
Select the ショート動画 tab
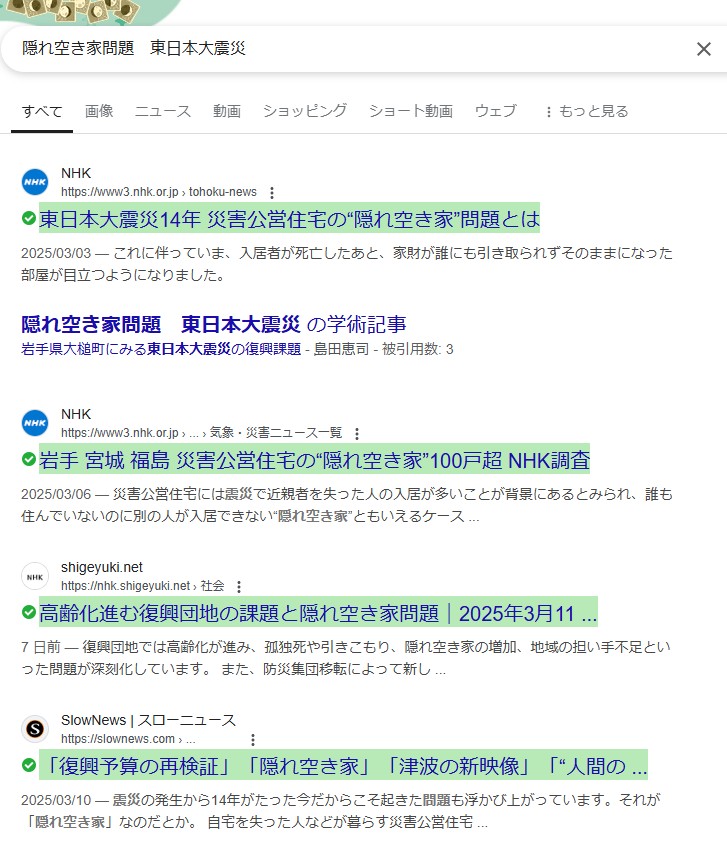(411, 111)
